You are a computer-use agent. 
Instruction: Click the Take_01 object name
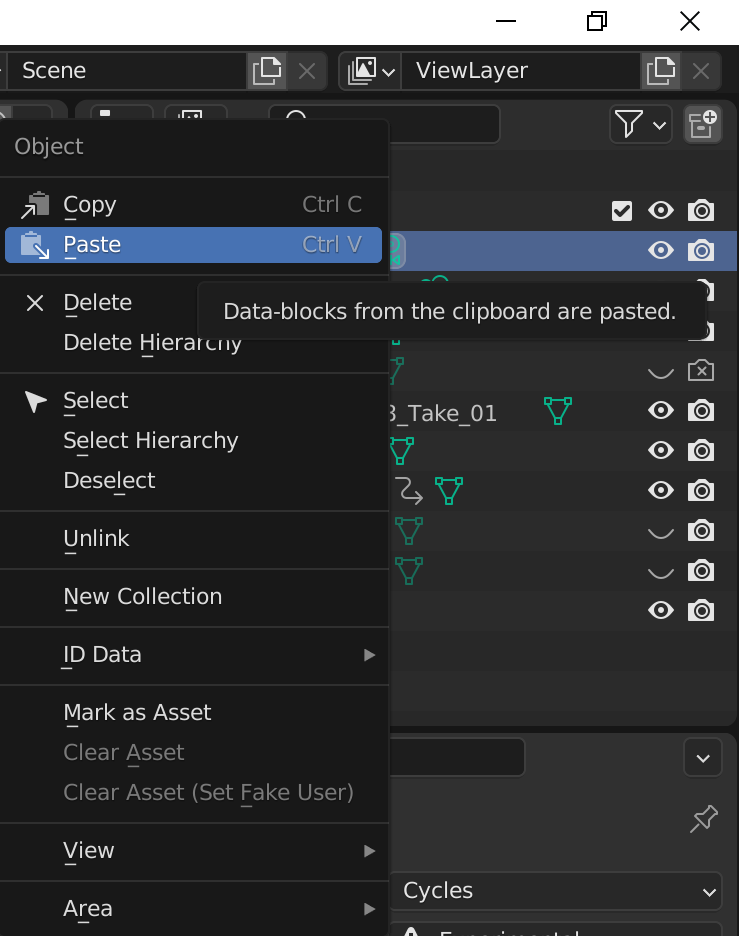click(442, 413)
